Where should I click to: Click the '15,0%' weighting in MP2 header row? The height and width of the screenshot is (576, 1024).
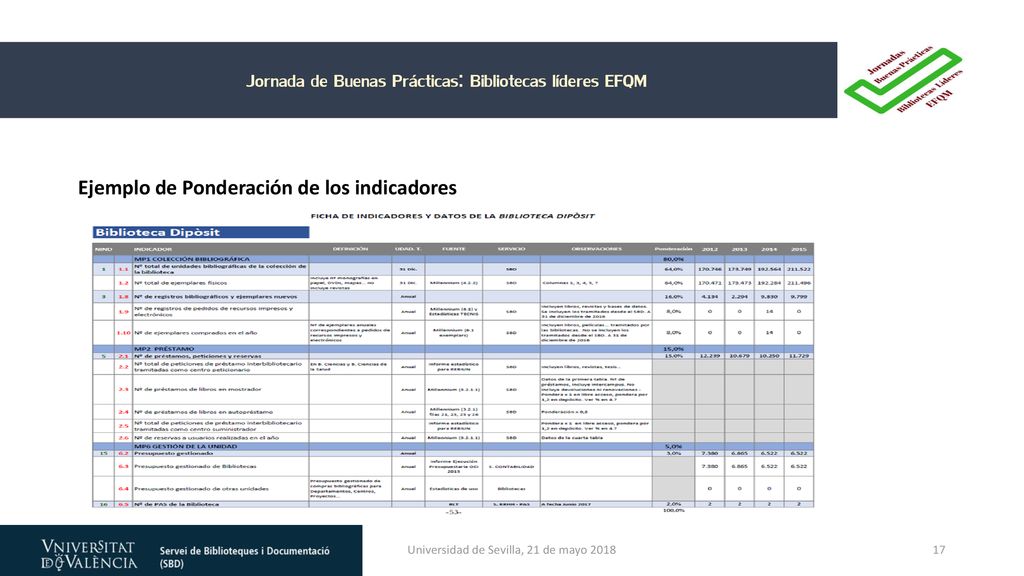point(673,349)
